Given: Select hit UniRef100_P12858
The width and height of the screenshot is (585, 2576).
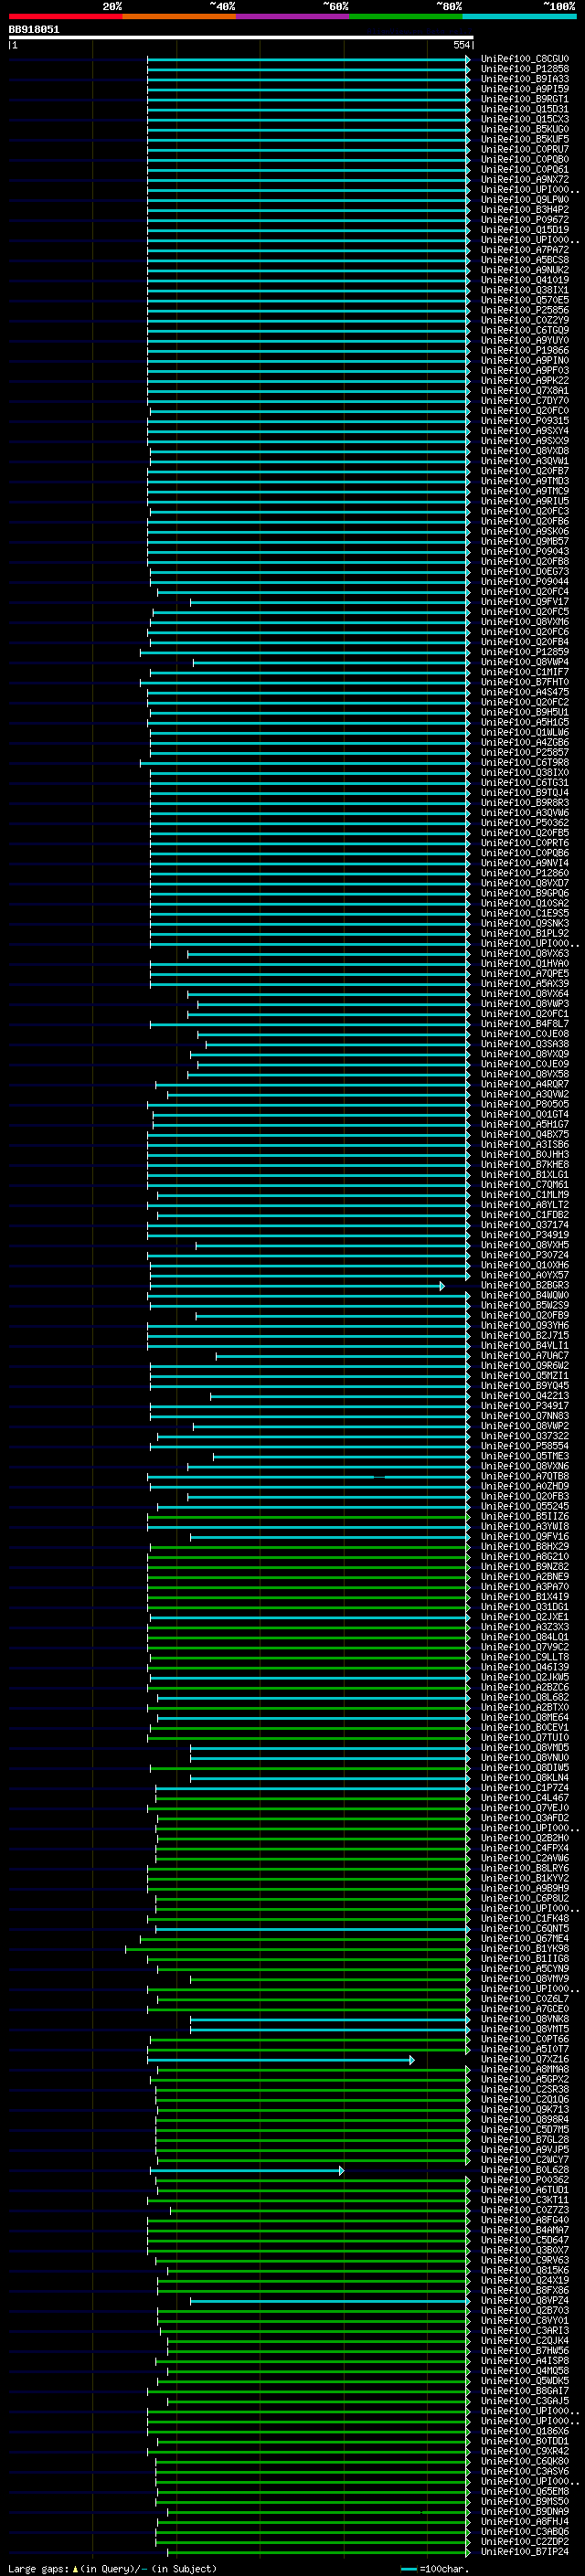Looking at the screenshot, I should (524, 69).
